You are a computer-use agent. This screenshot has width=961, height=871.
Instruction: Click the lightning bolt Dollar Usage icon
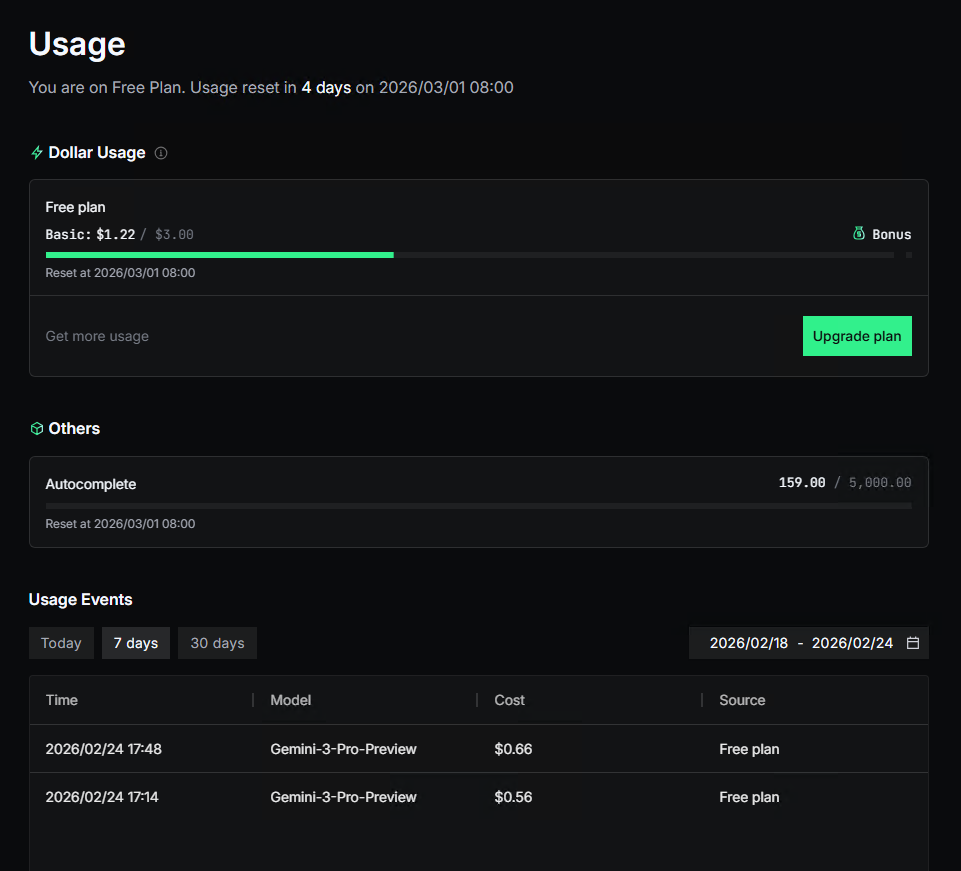tap(37, 153)
